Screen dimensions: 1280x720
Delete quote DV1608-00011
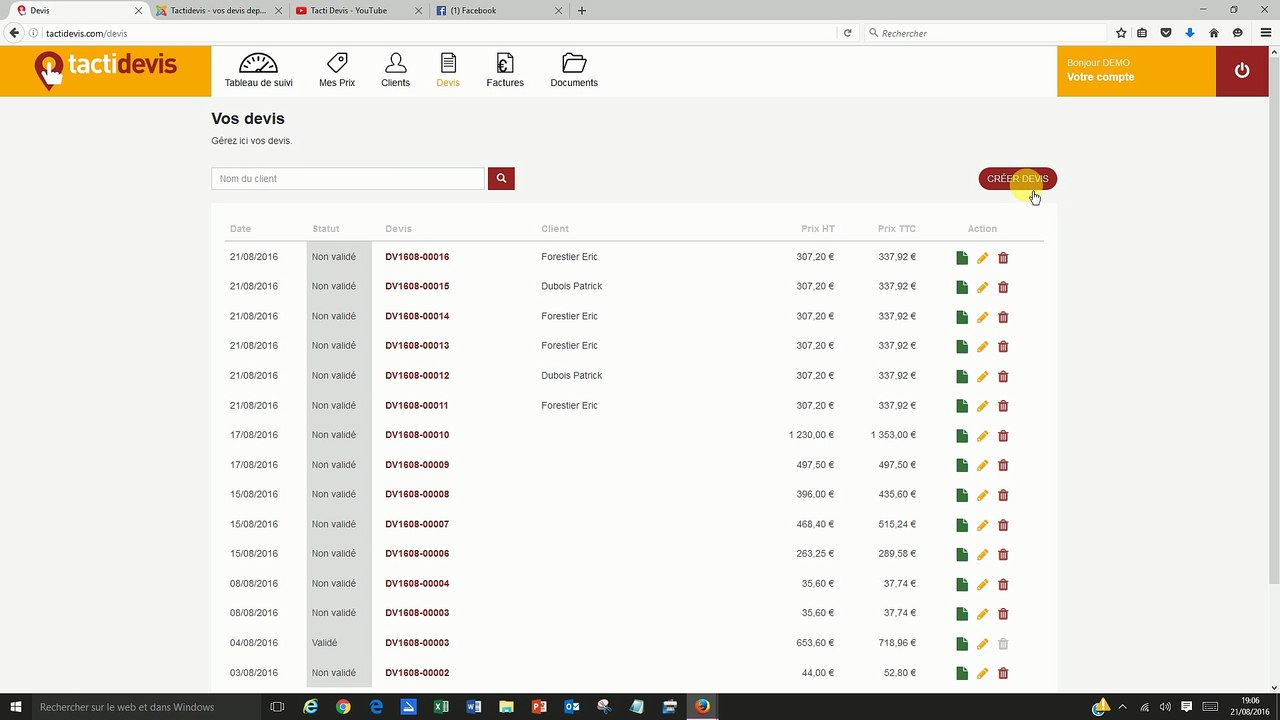1003,406
